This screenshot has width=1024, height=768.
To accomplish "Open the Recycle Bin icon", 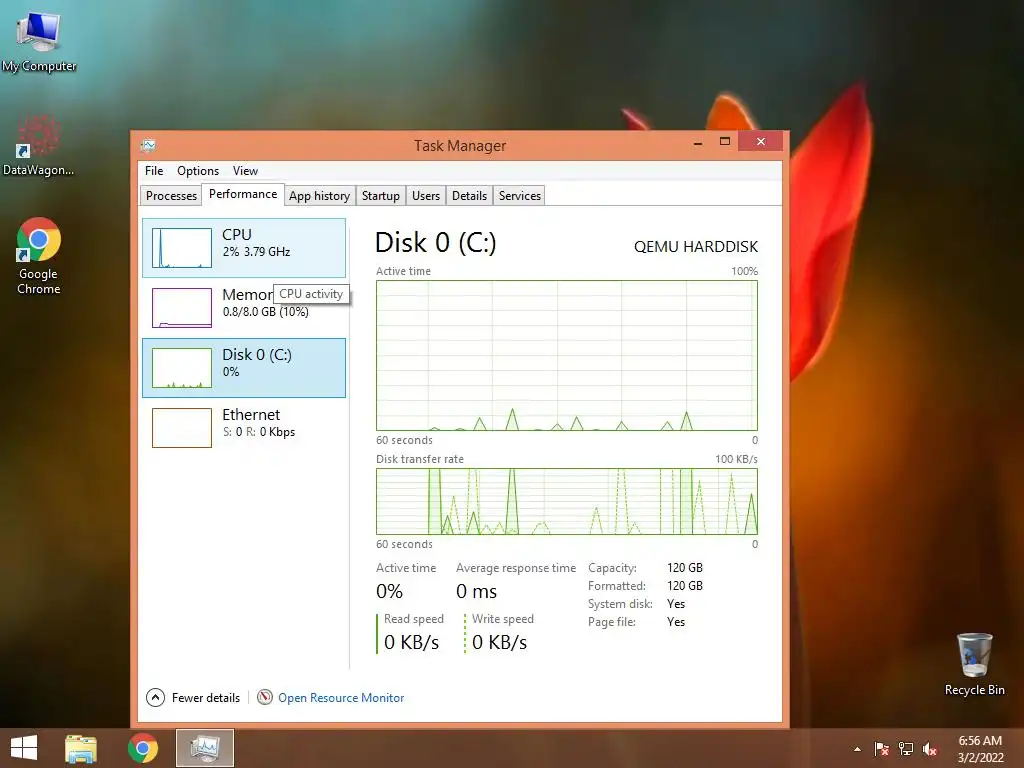I will (974, 664).
